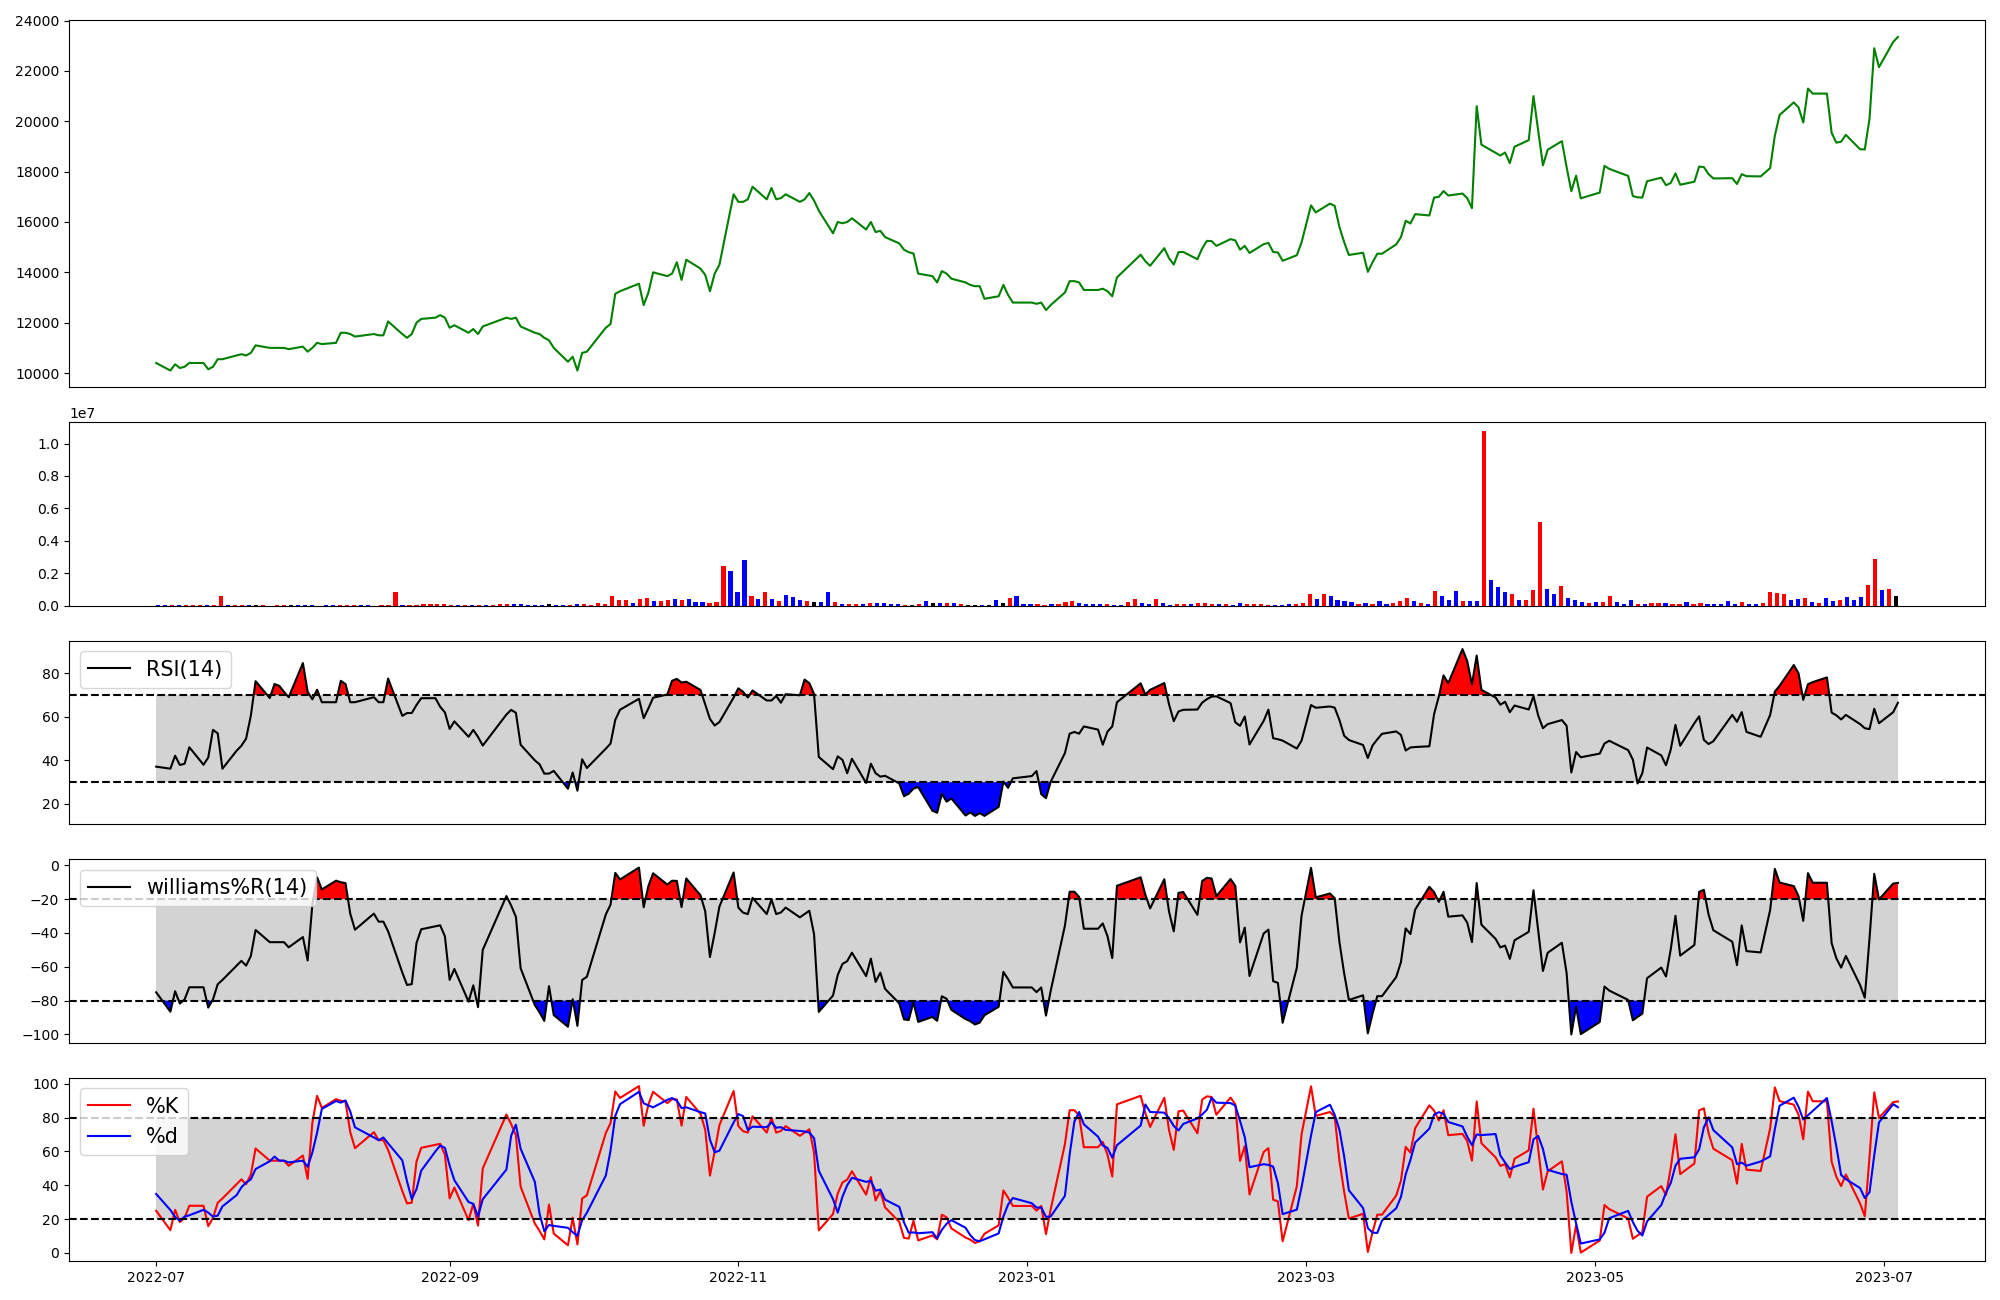Click the 2023-05 x-axis tick label
2000x1300 pixels.
(x=1595, y=1277)
